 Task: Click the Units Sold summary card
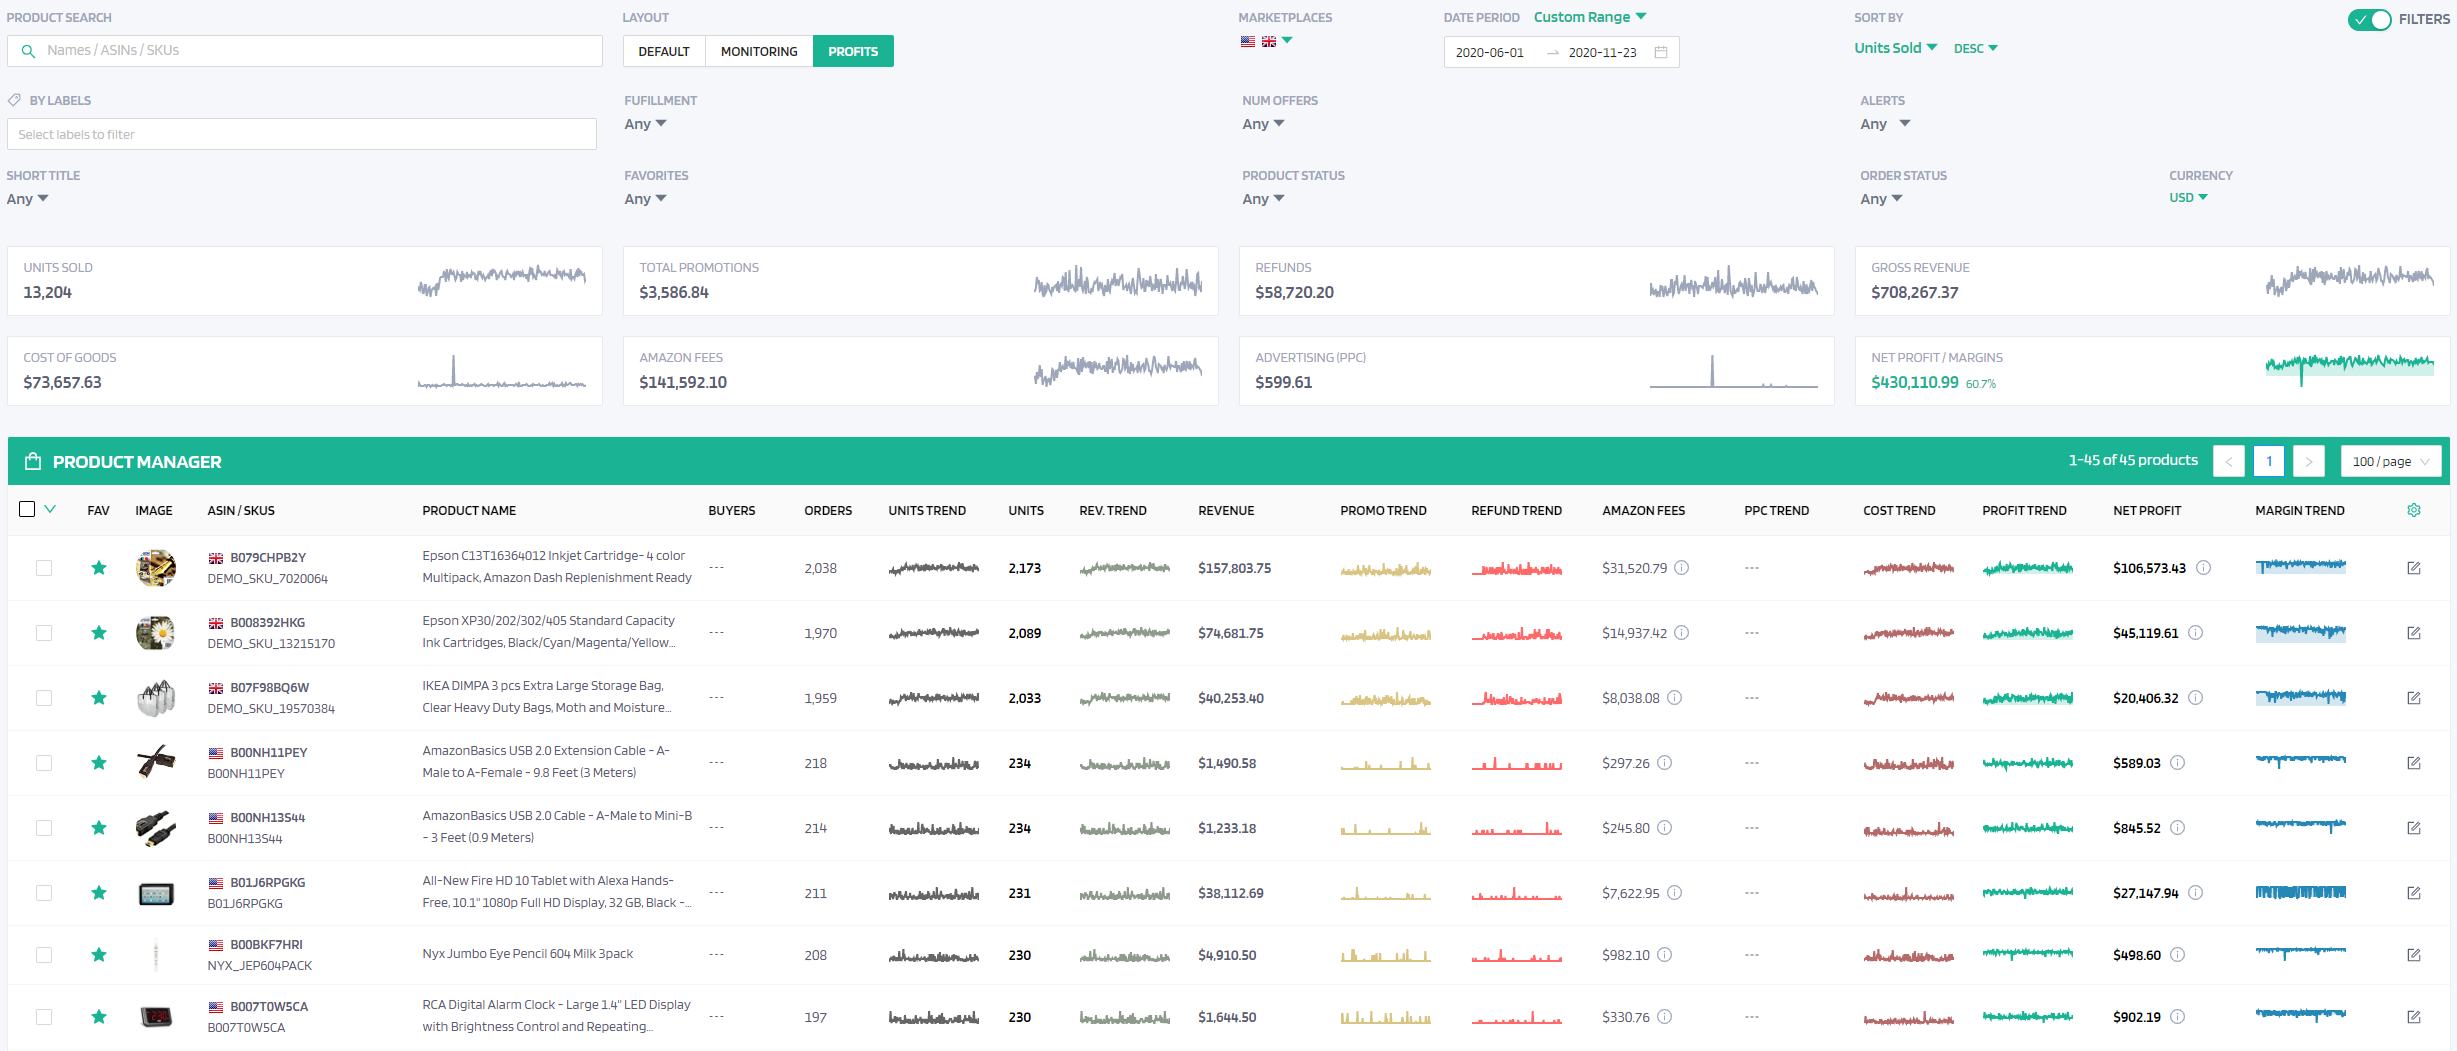[305, 281]
